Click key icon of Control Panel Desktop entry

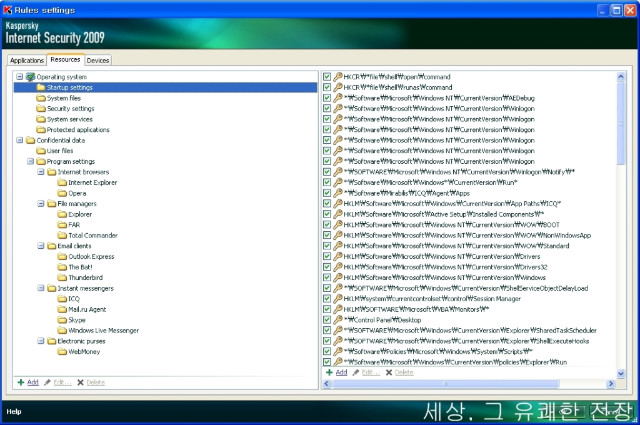[x=338, y=320]
